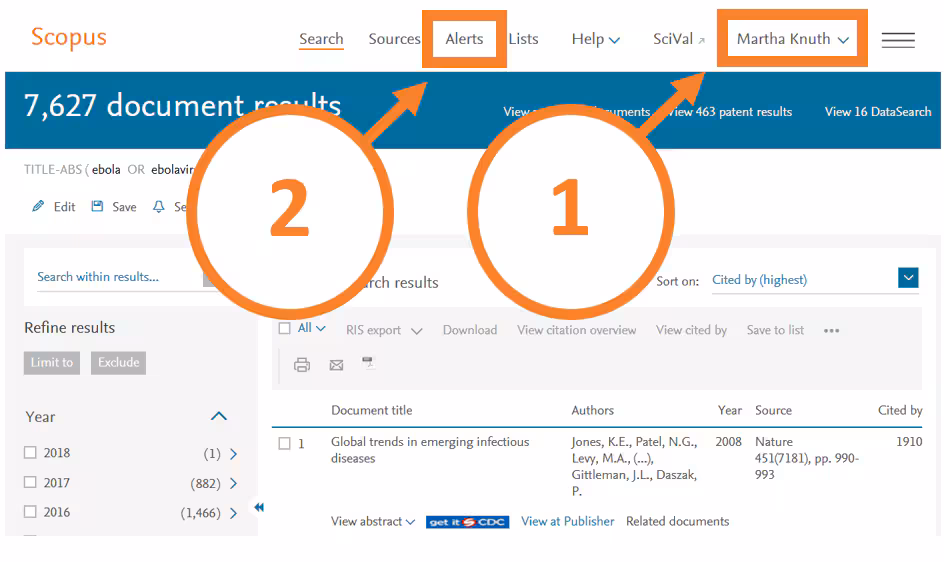The width and height of the screenshot is (944, 562).
Task: Expand View abstract for result 1
Action: tap(373, 522)
